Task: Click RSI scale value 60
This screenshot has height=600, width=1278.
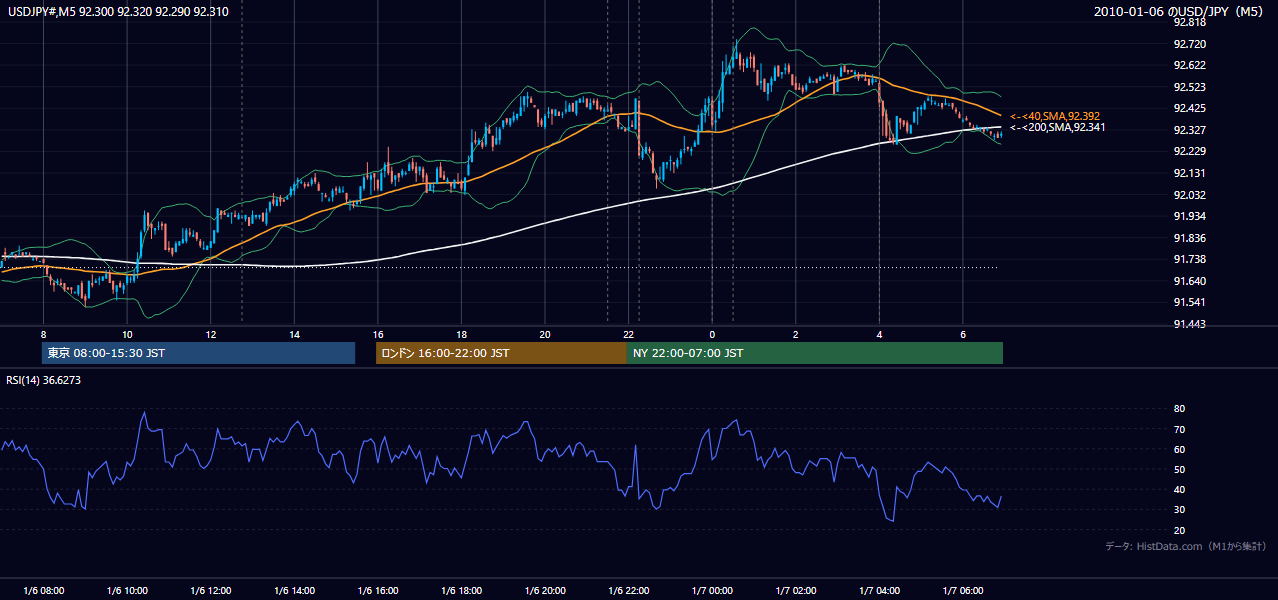Action: (1180, 449)
